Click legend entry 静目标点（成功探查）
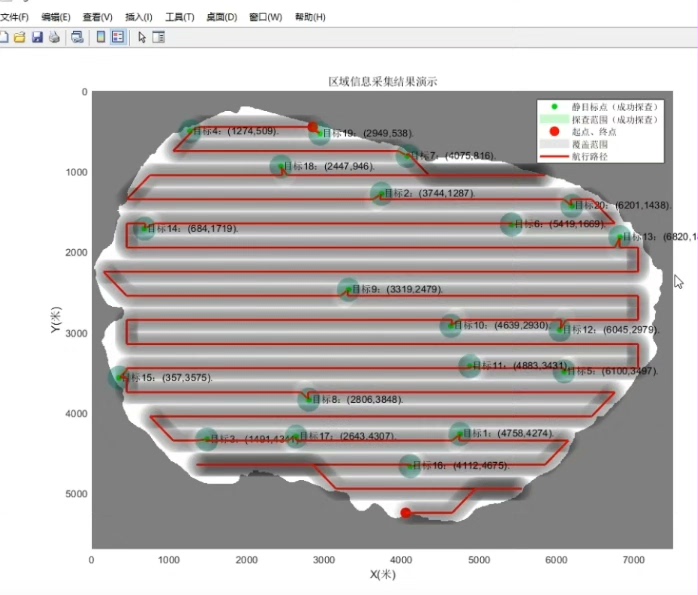 pyautogui.click(x=615, y=107)
